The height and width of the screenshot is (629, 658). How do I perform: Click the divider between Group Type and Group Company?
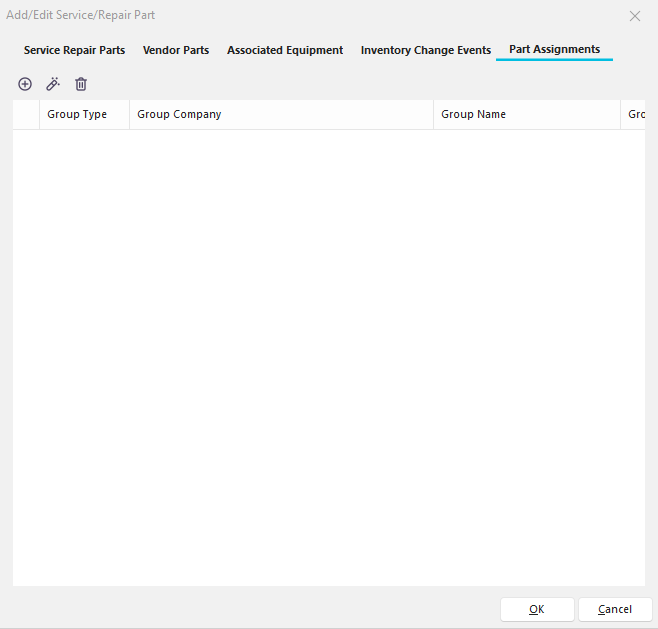pos(130,114)
